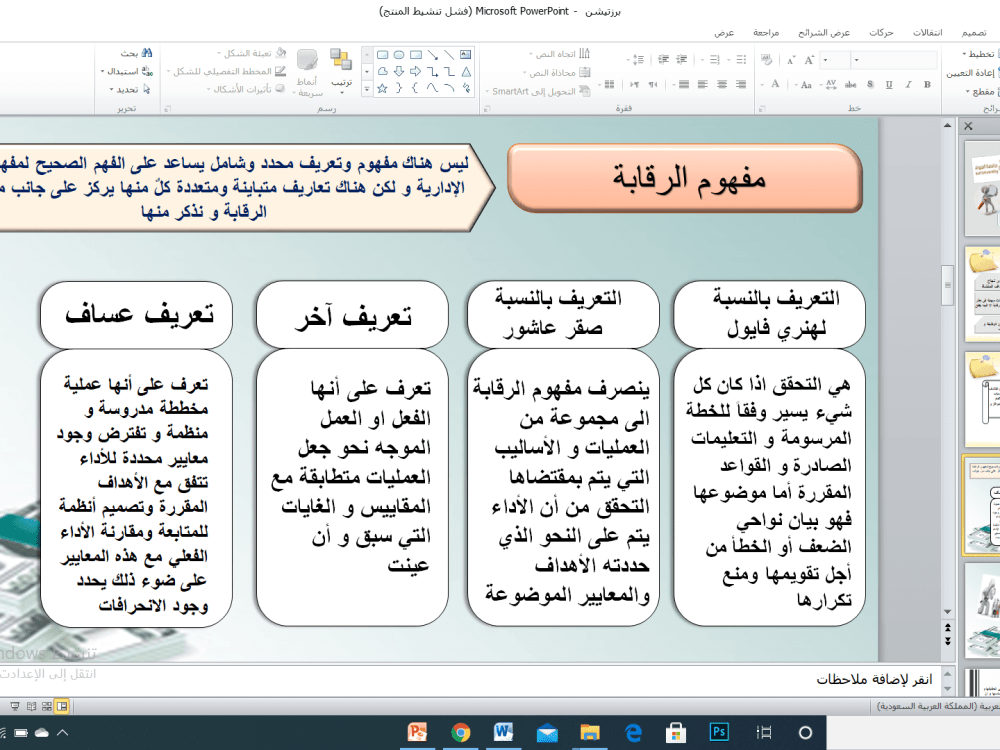Image resolution: width=1000 pixels, height=750 pixels.
Task: Select the Curve line shape
Action: click(432, 89)
